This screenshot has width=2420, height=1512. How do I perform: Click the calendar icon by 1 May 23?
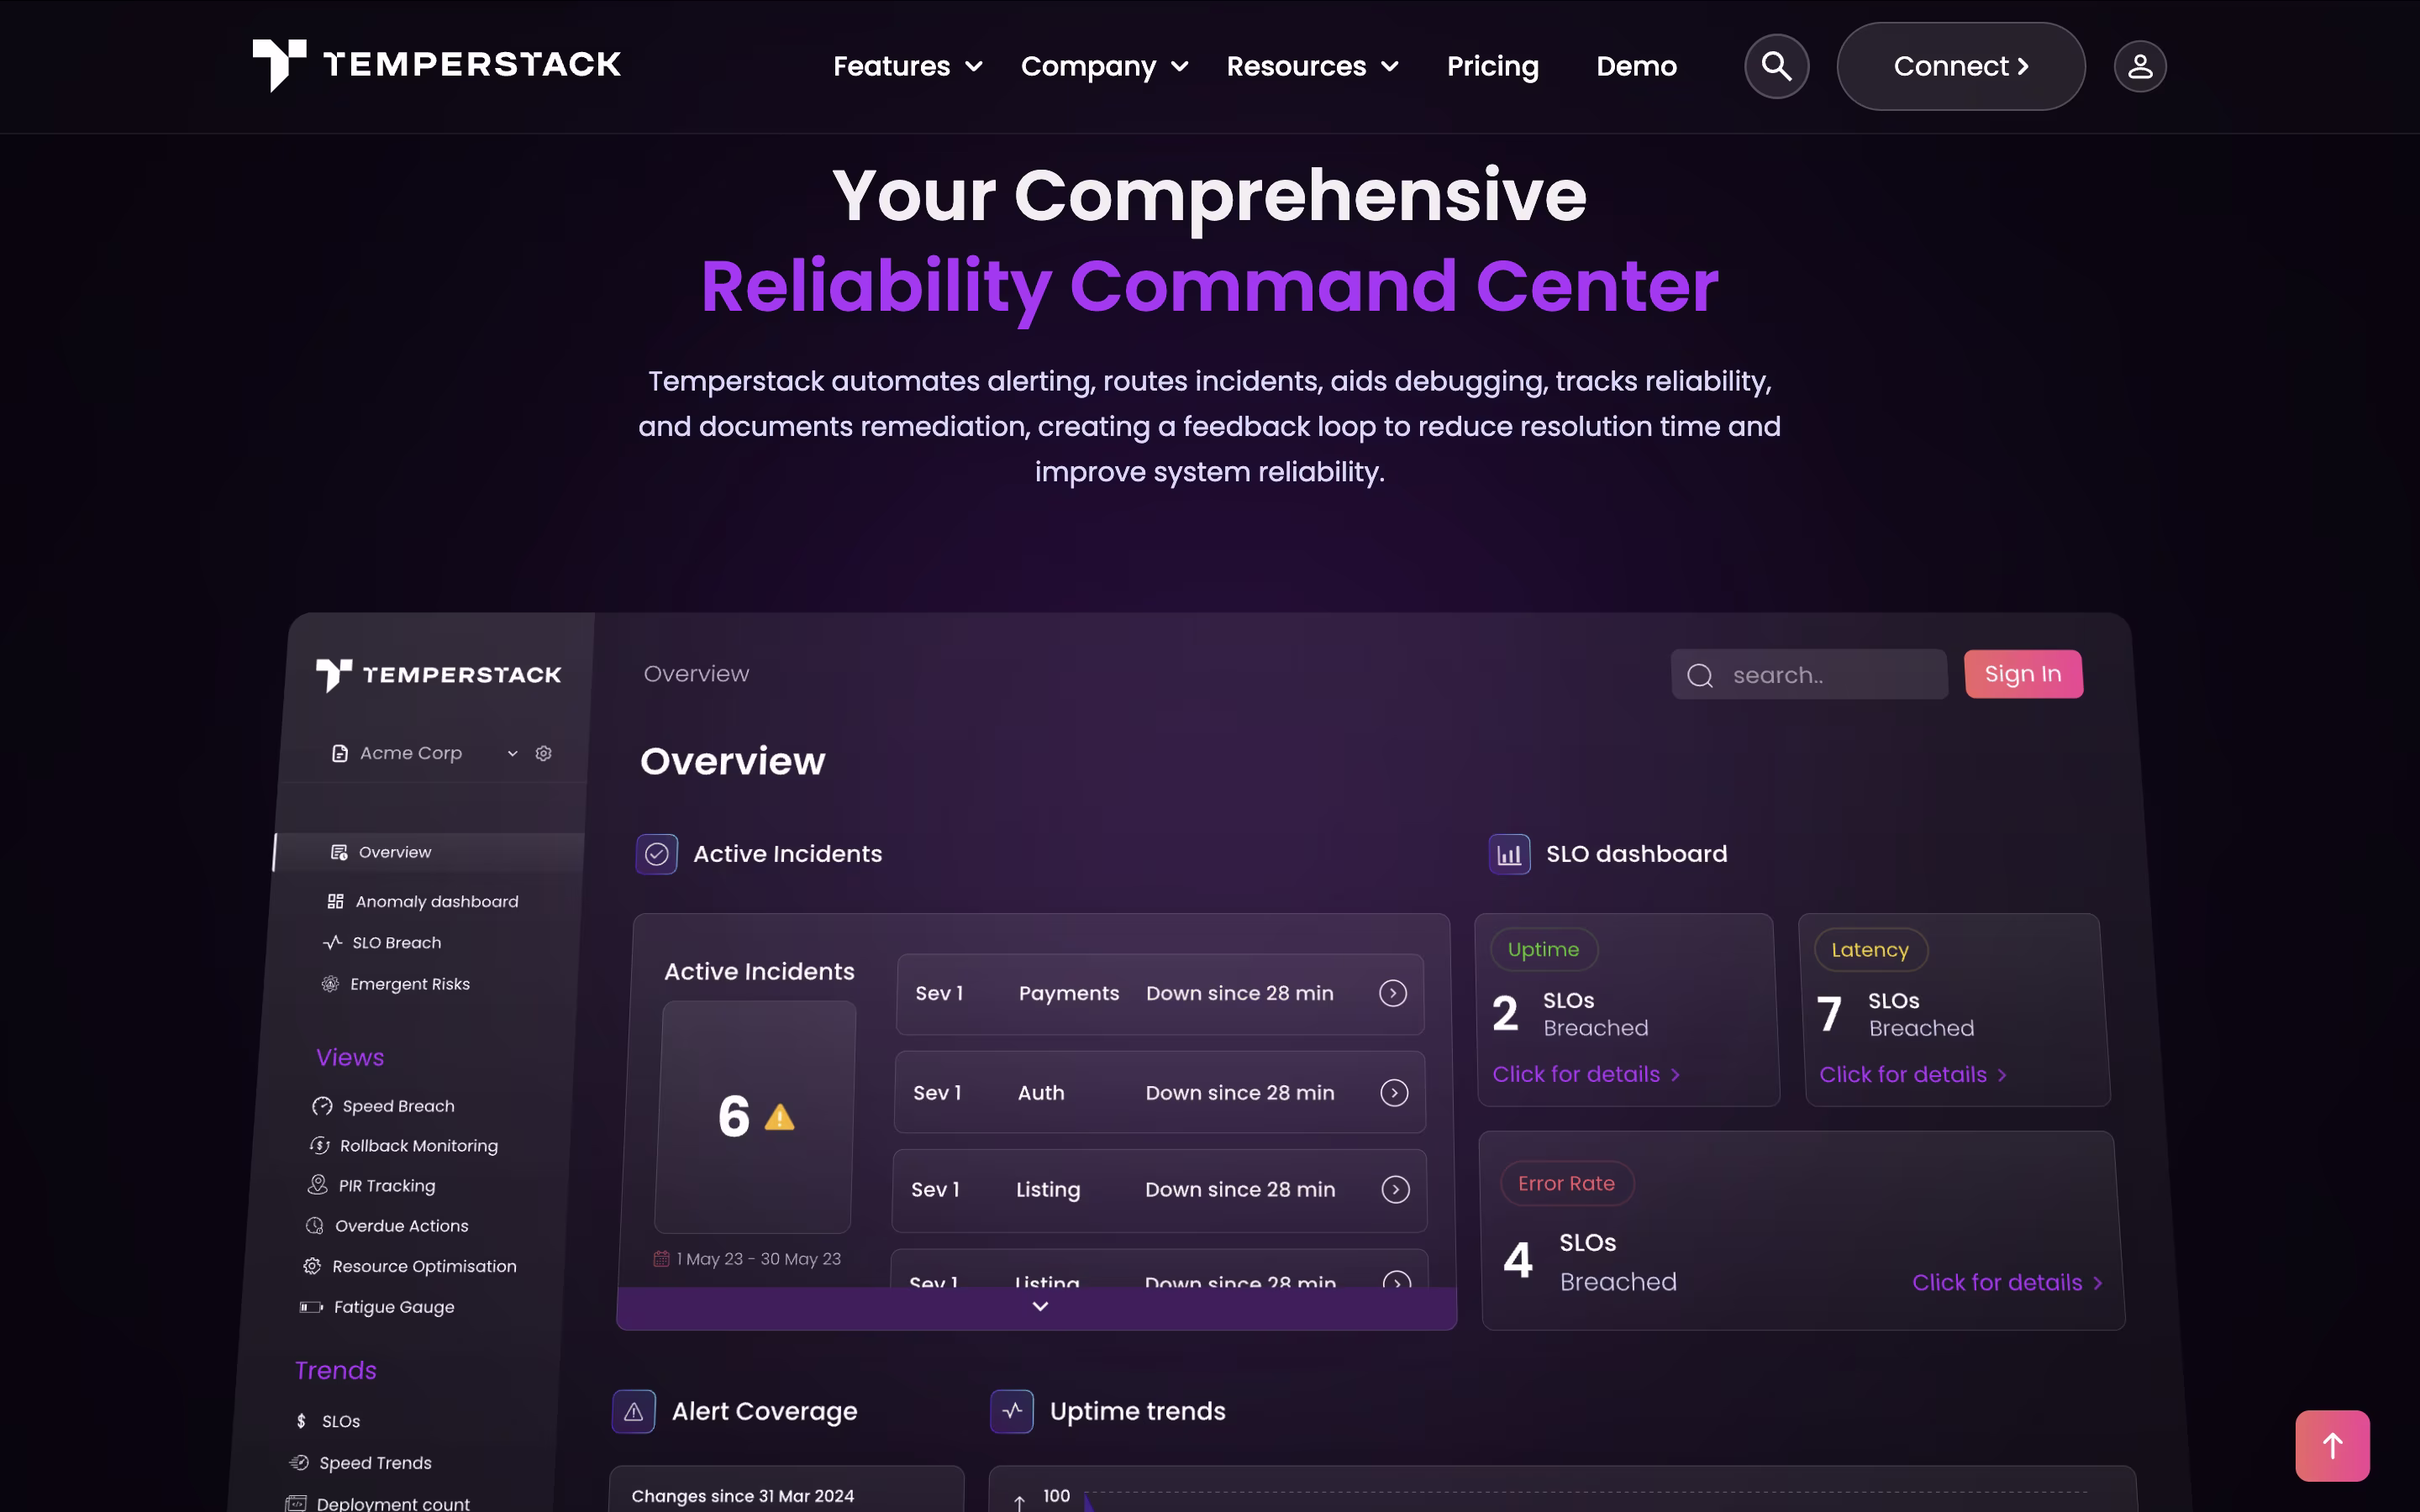click(x=661, y=1259)
